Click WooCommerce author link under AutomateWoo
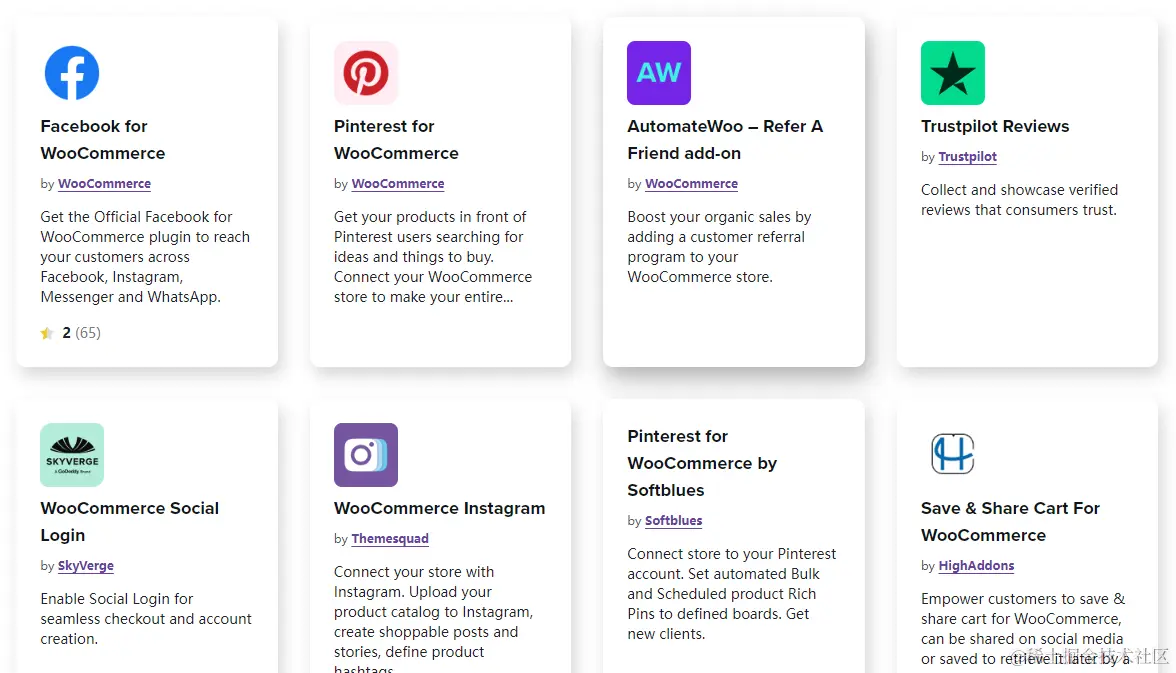The height and width of the screenshot is (673, 1176). pos(691,184)
